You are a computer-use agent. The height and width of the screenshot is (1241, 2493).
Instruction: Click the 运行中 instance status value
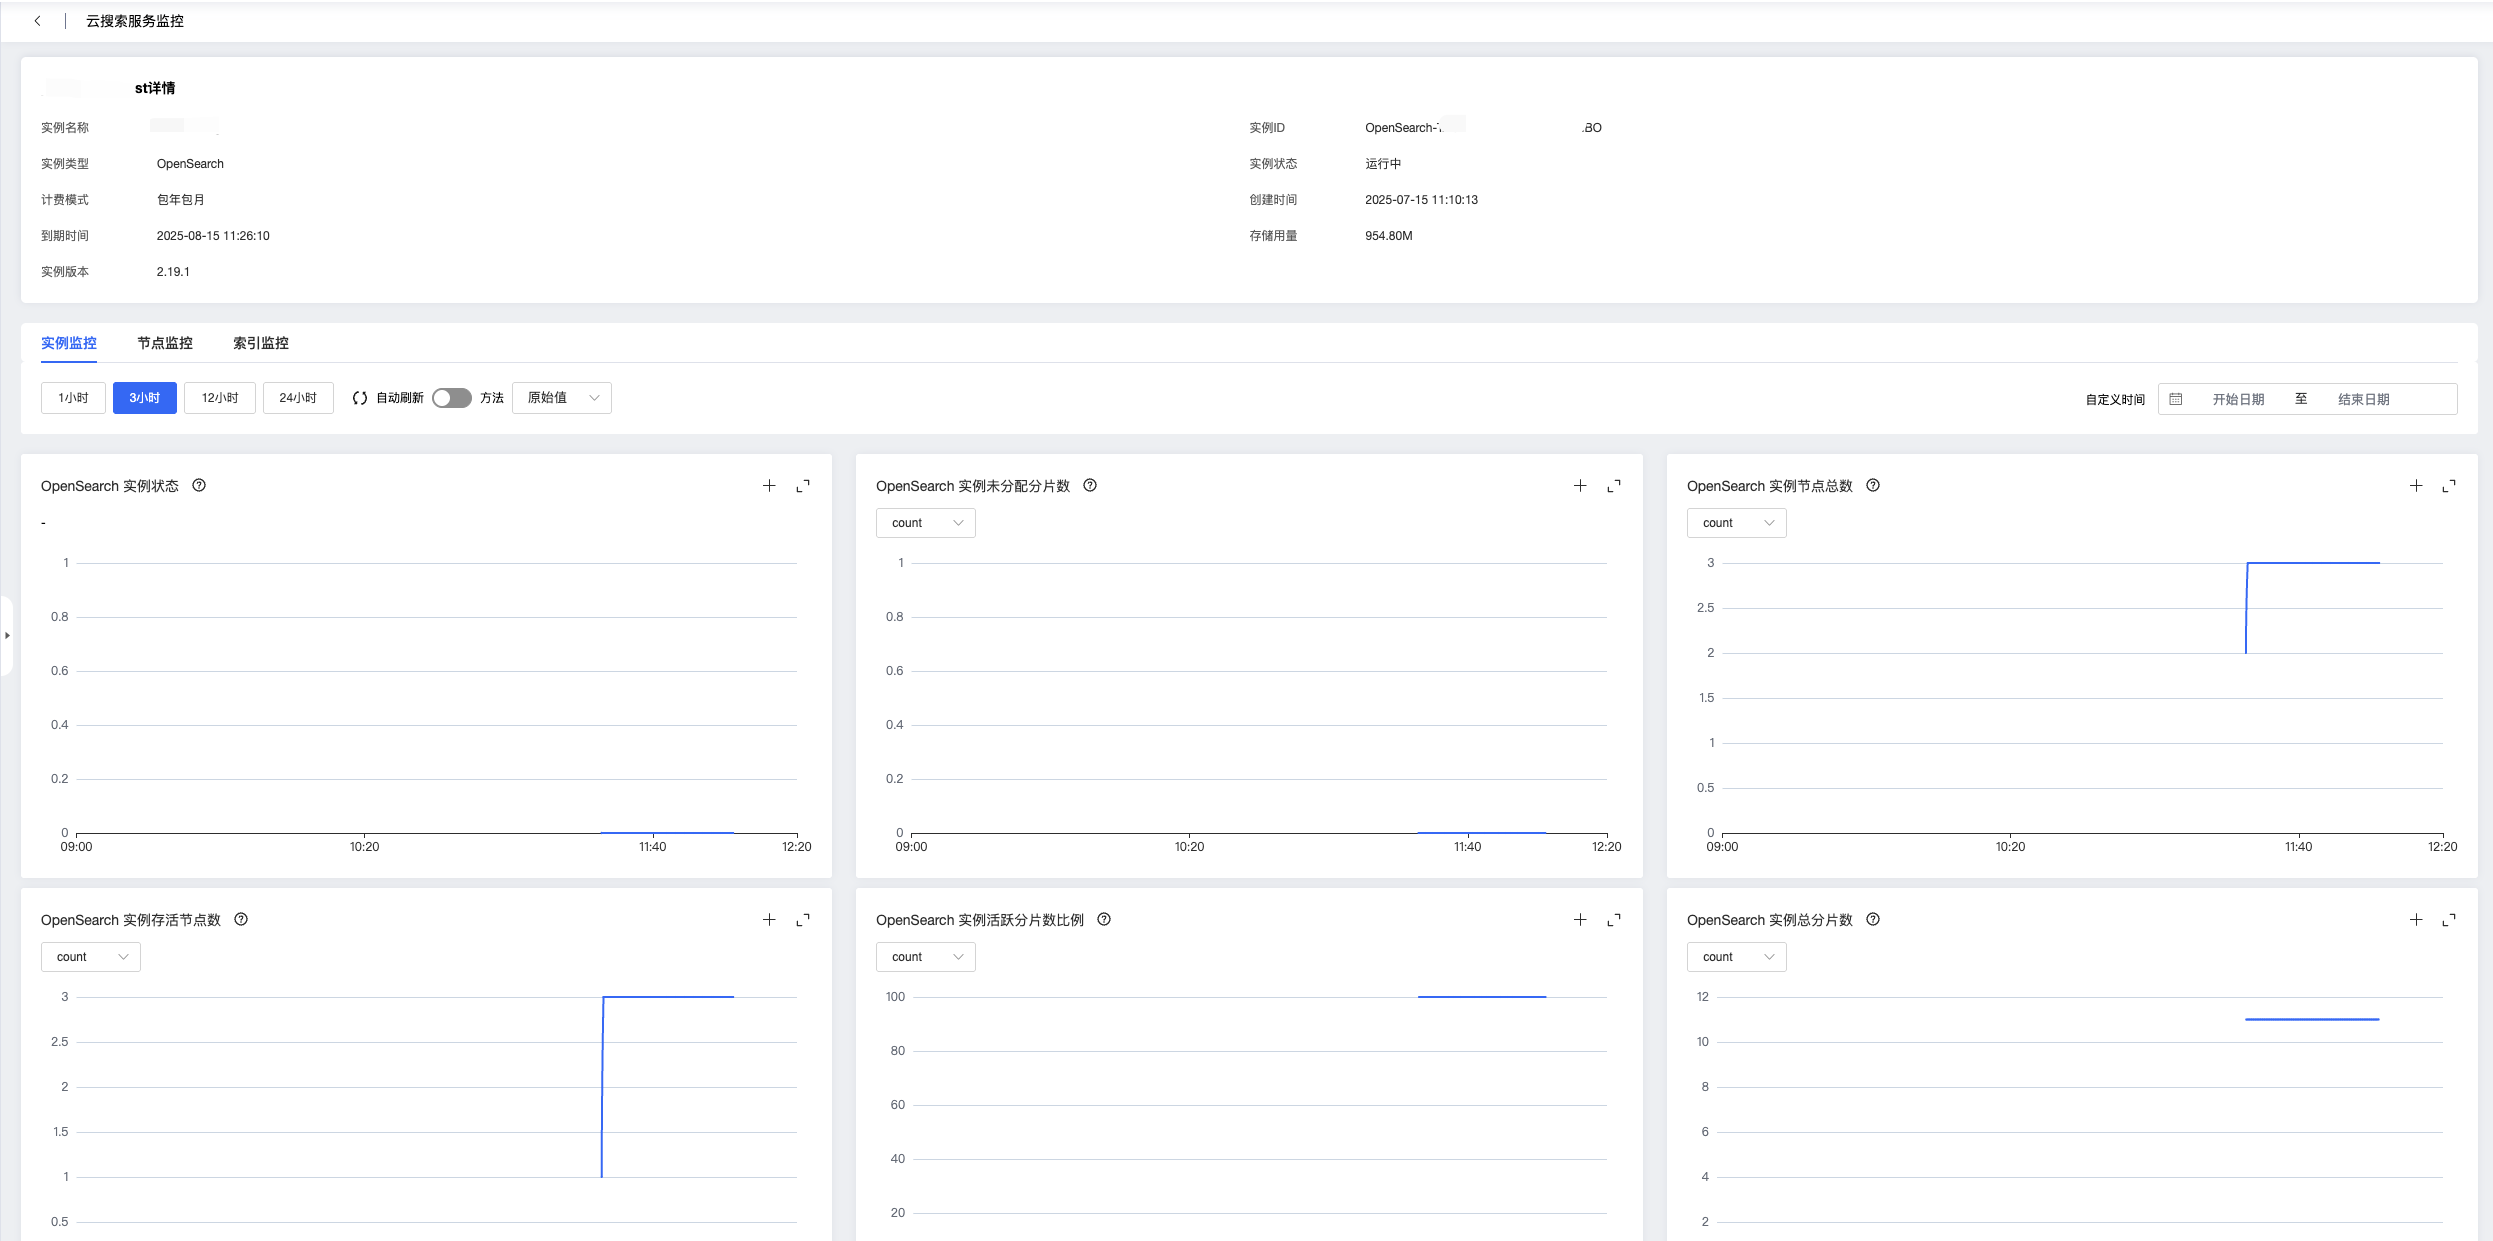(x=1383, y=164)
